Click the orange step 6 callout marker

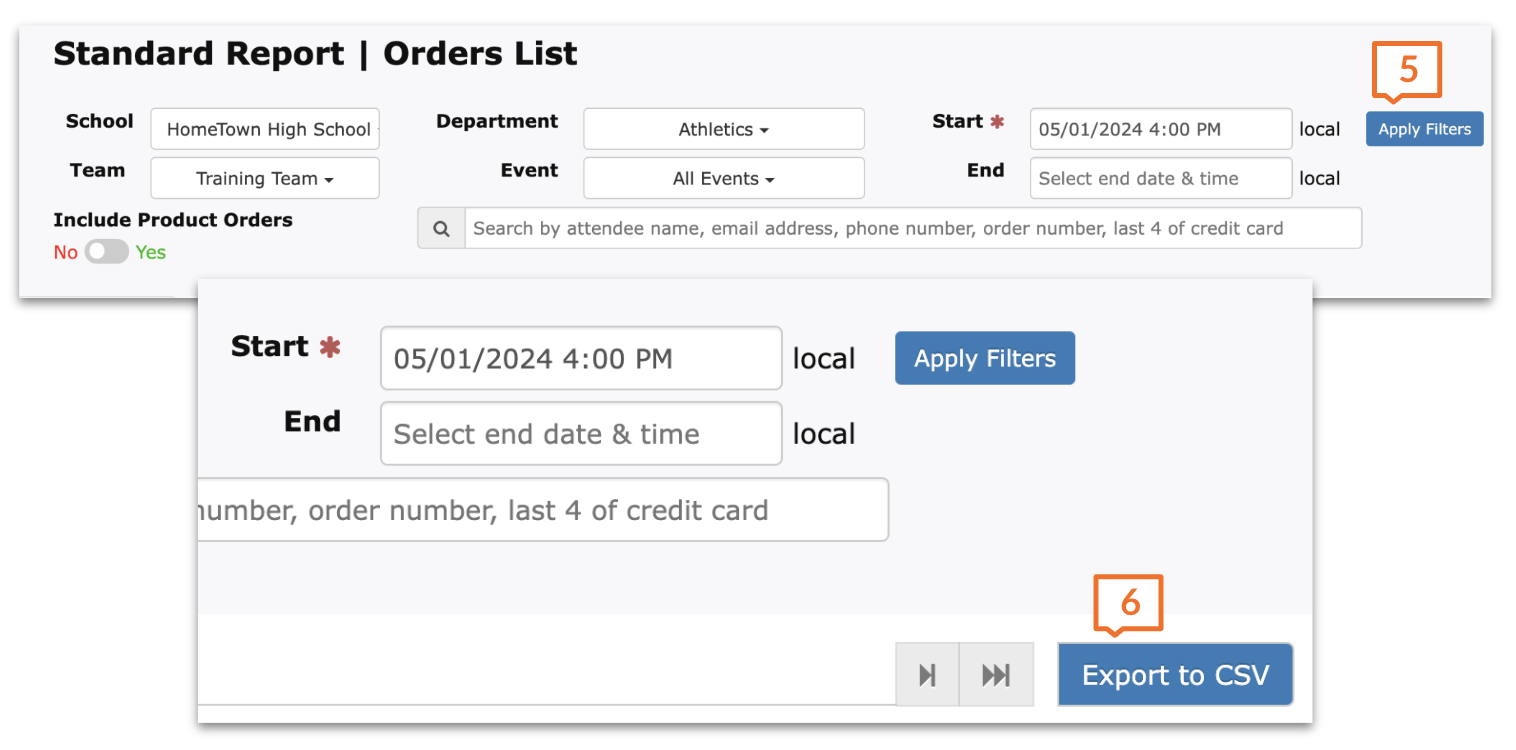click(1129, 602)
